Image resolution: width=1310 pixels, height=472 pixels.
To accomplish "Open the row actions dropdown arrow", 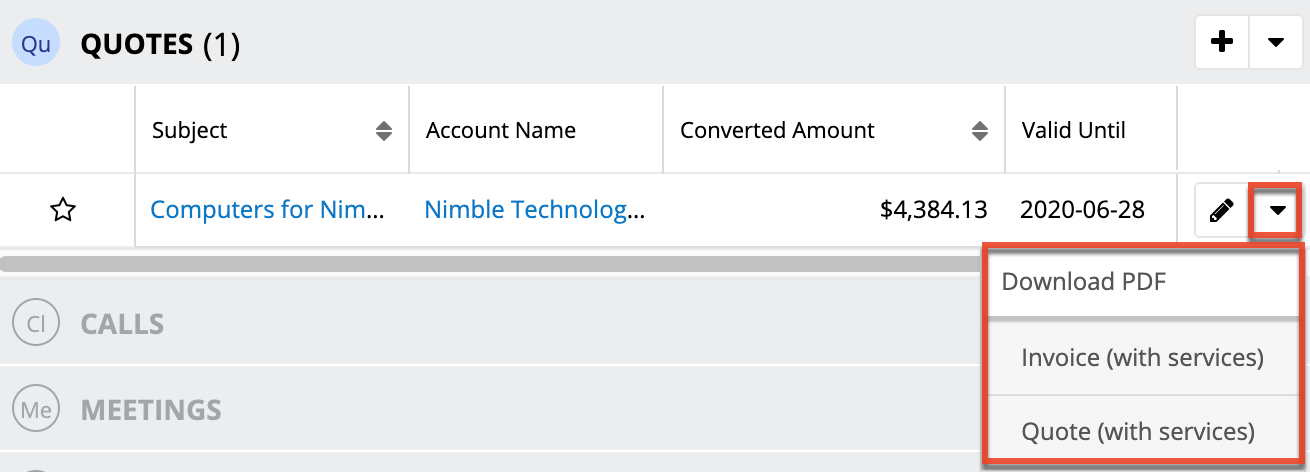I will pyautogui.click(x=1277, y=211).
